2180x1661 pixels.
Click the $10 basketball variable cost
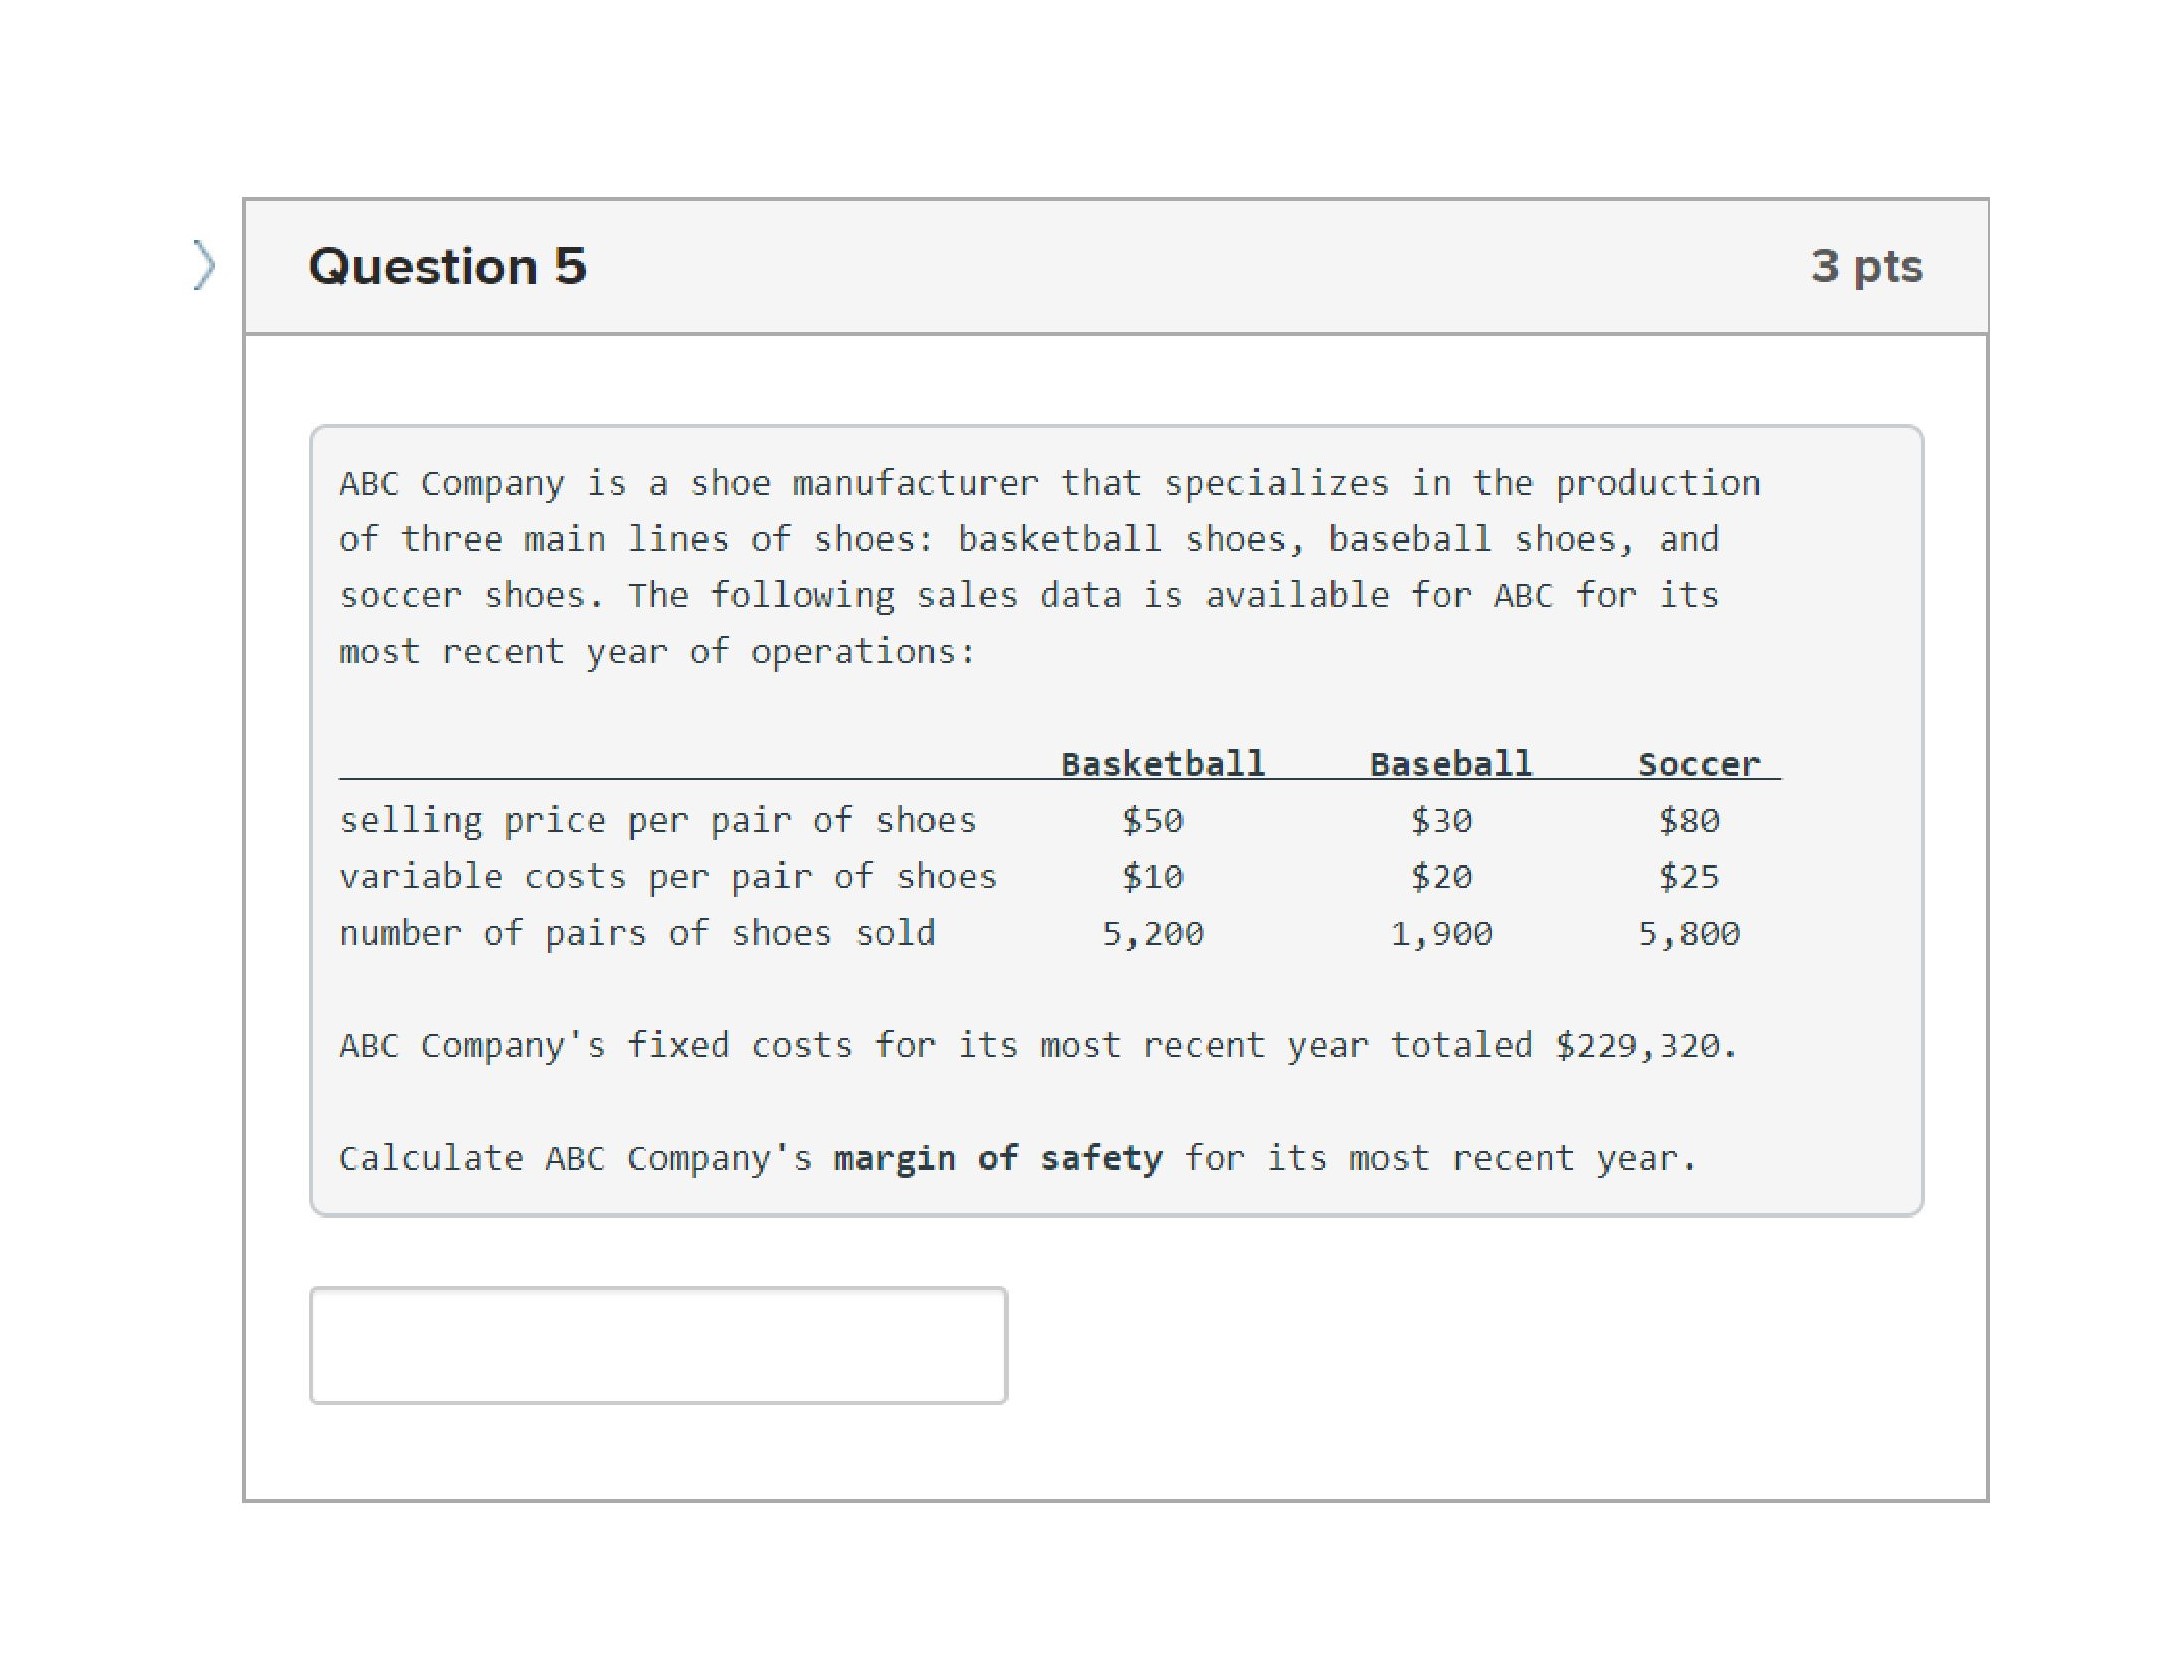[1152, 876]
